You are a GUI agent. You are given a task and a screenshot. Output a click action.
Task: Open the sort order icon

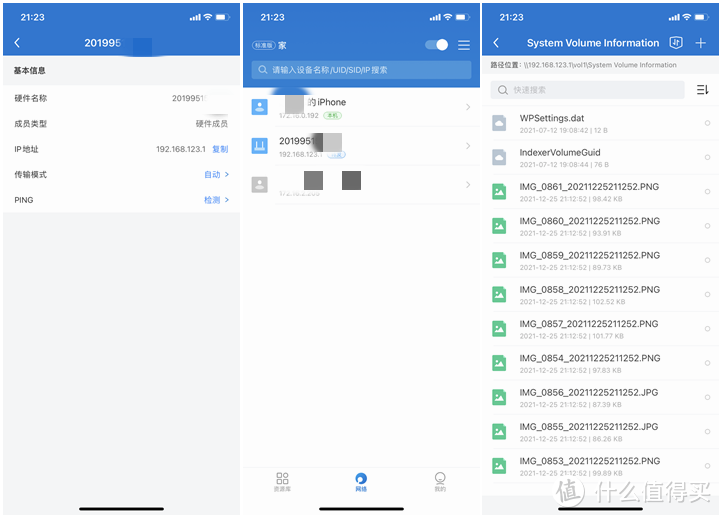pos(702,90)
